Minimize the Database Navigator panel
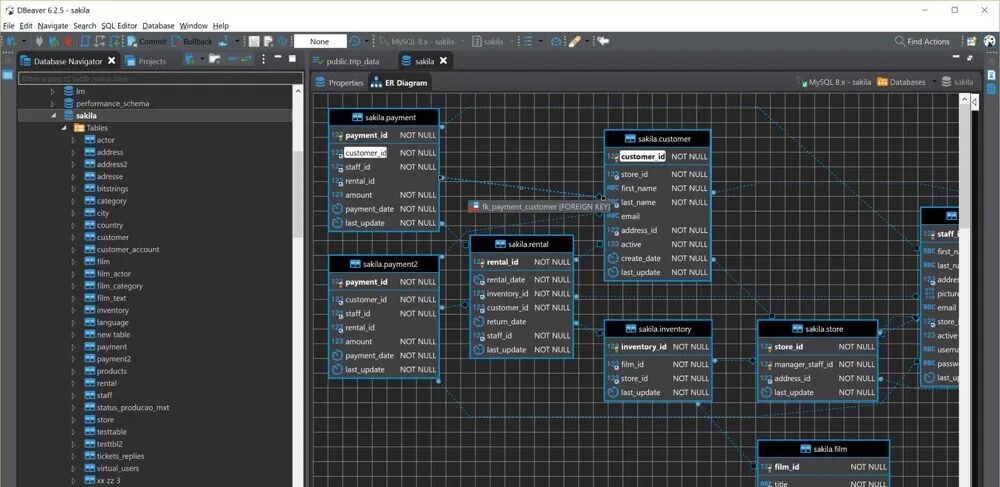 tap(278, 58)
